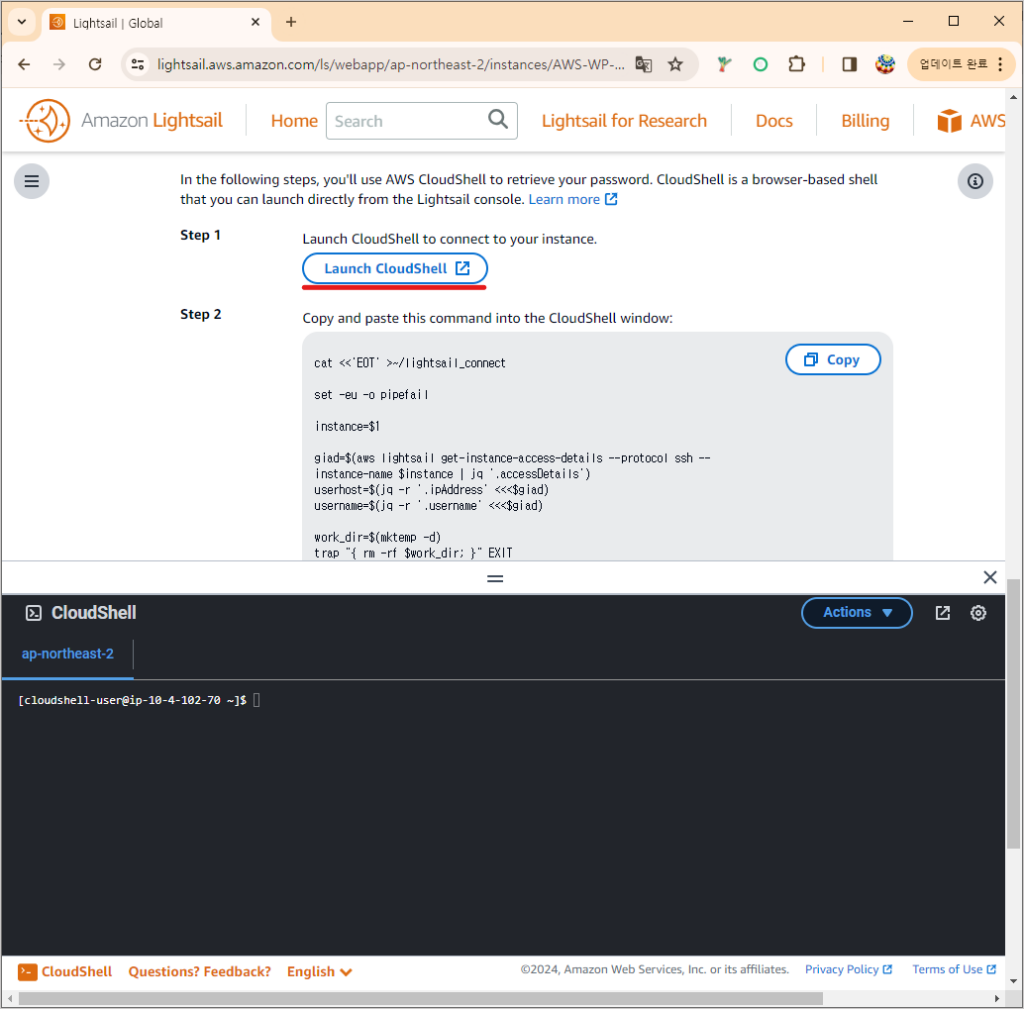Close the Lightsail | Global tab
The height and width of the screenshot is (1009, 1024).
pyautogui.click(x=255, y=22)
